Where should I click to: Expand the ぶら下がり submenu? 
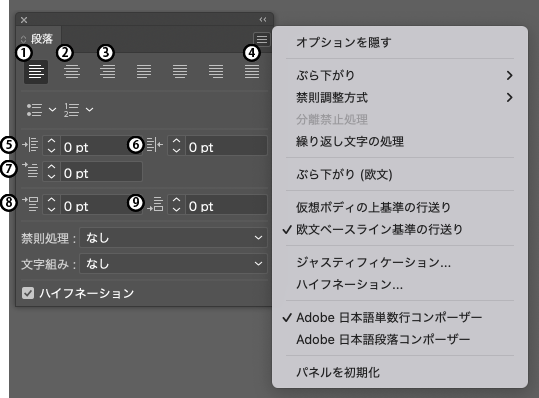pyautogui.click(x=400, y=75)
